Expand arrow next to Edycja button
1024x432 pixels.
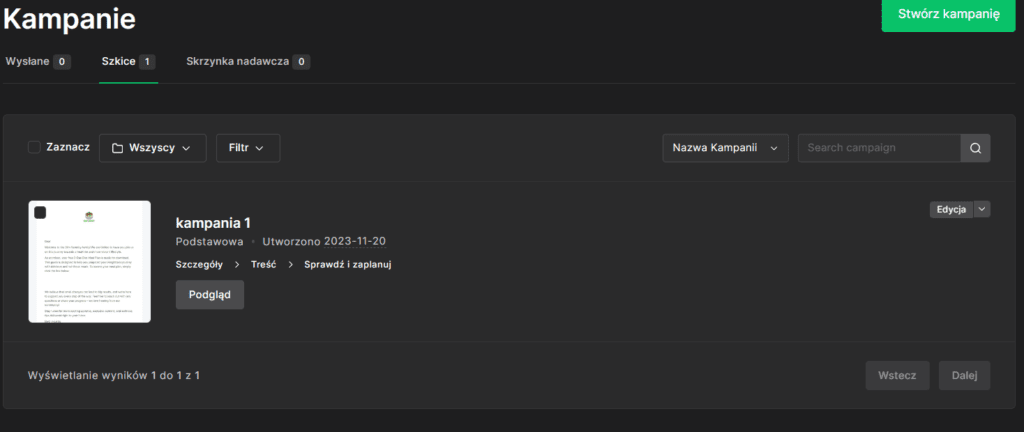coord(981,209)
